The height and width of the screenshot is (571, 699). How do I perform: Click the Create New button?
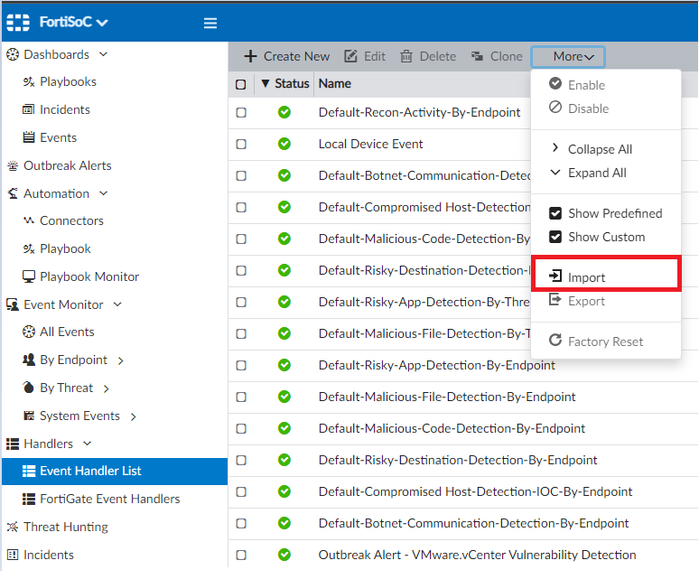coord(287,57)
